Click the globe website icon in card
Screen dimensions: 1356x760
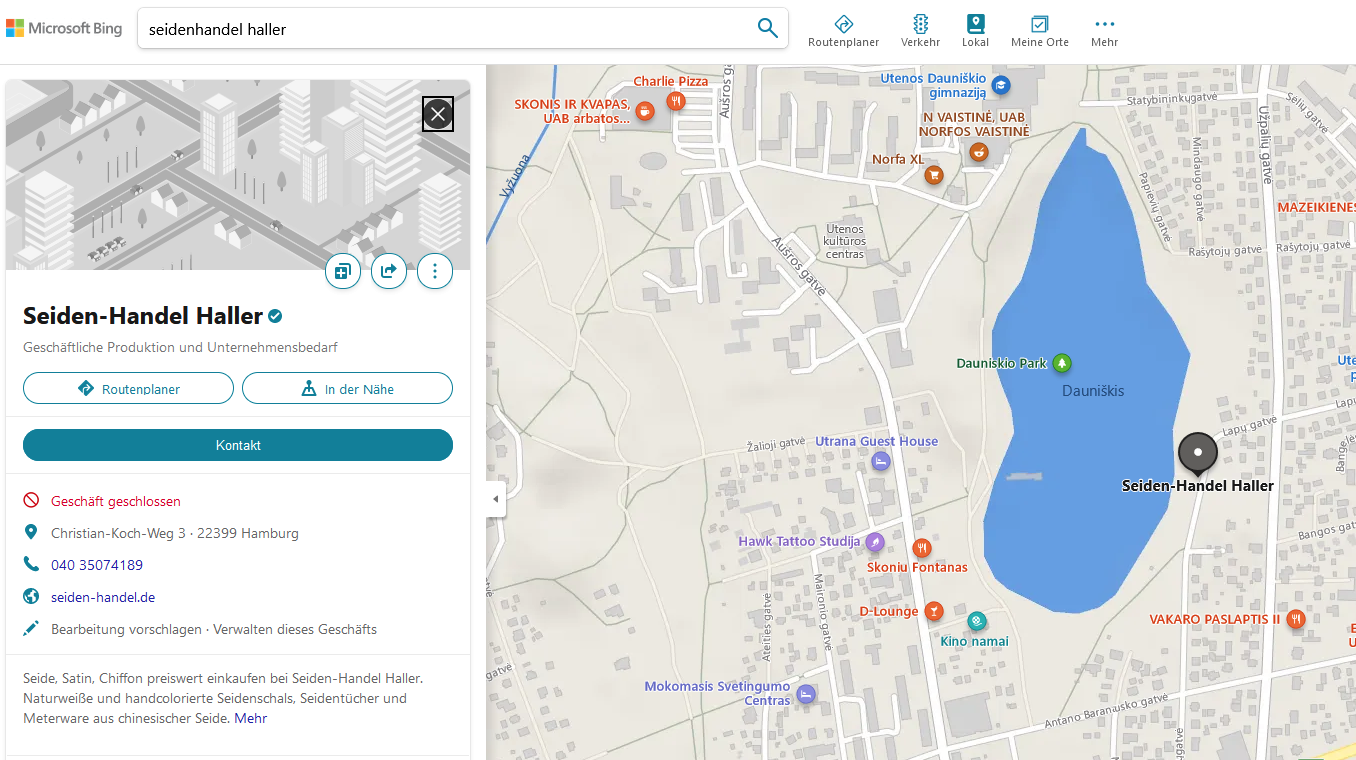(x=31, y=597)
